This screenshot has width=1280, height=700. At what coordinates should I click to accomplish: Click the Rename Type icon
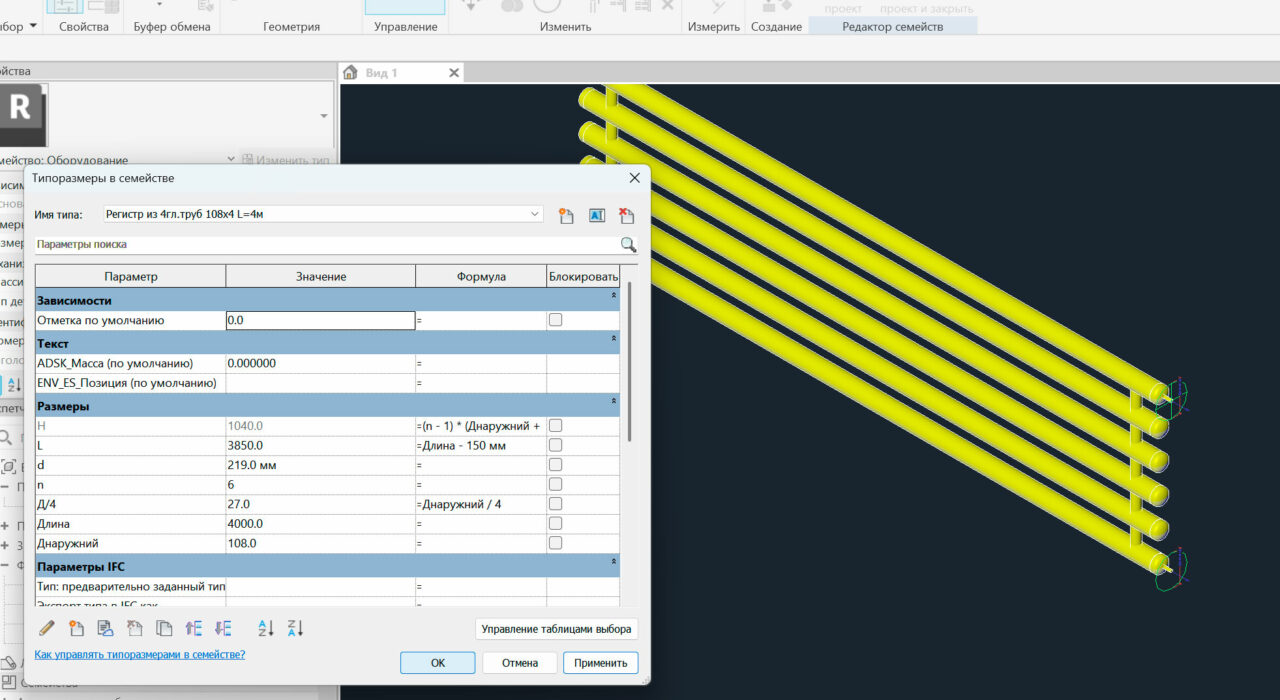pyautogui.click(x=597, y=215)
